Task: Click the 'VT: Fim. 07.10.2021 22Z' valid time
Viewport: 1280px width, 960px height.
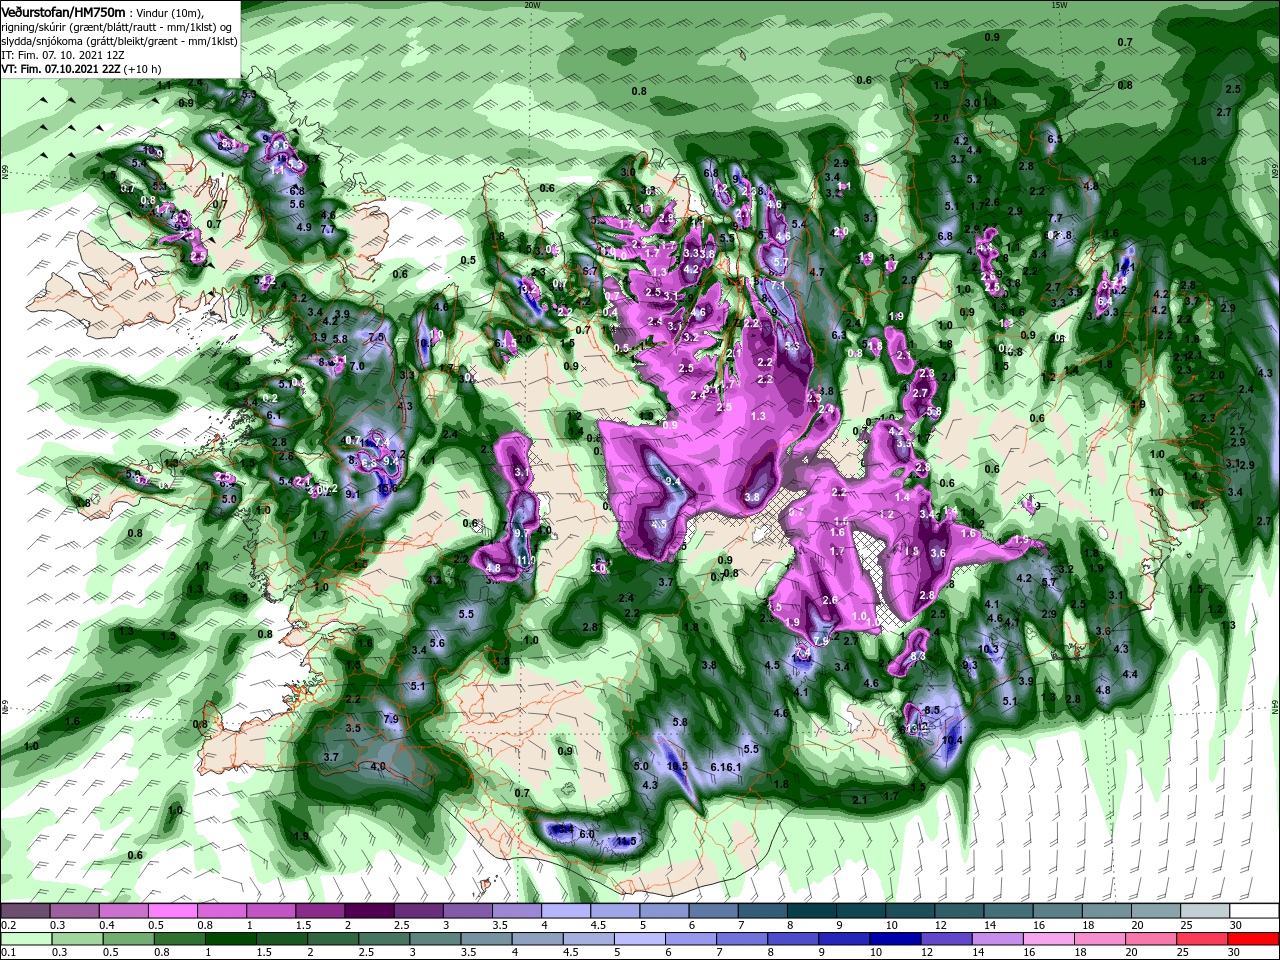Action: point(61,70)
